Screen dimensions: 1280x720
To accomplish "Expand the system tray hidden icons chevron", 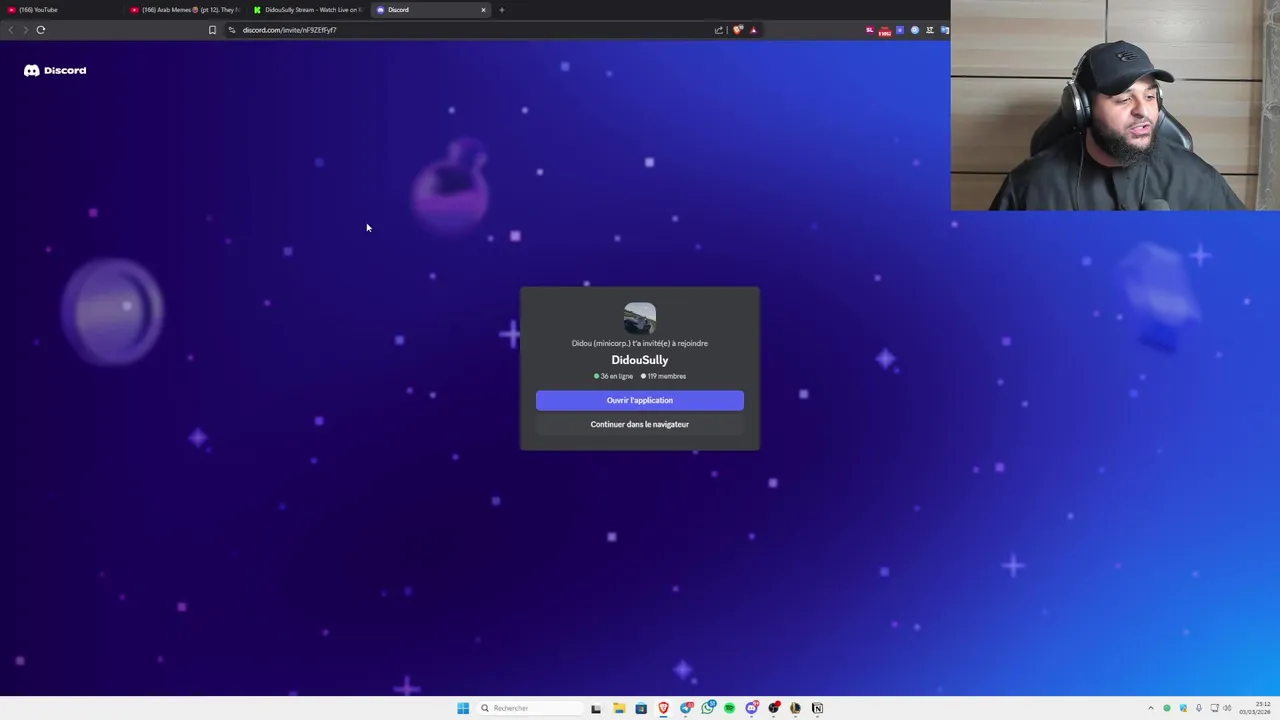I will (1151, 708).
